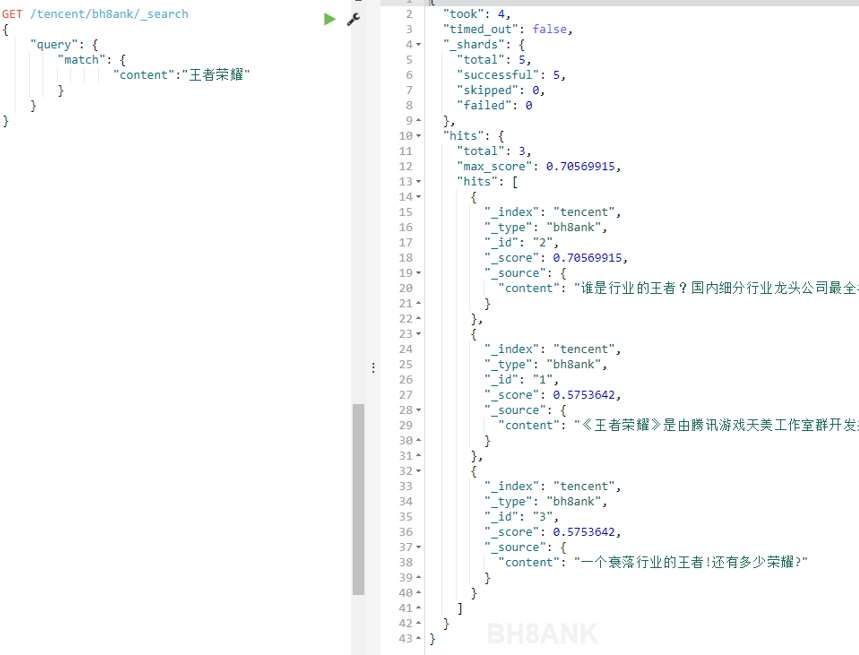Click the "_type": "bh8ank" at line 25
Viewport: 859px width, 655px height.
(x=546, y=364)
